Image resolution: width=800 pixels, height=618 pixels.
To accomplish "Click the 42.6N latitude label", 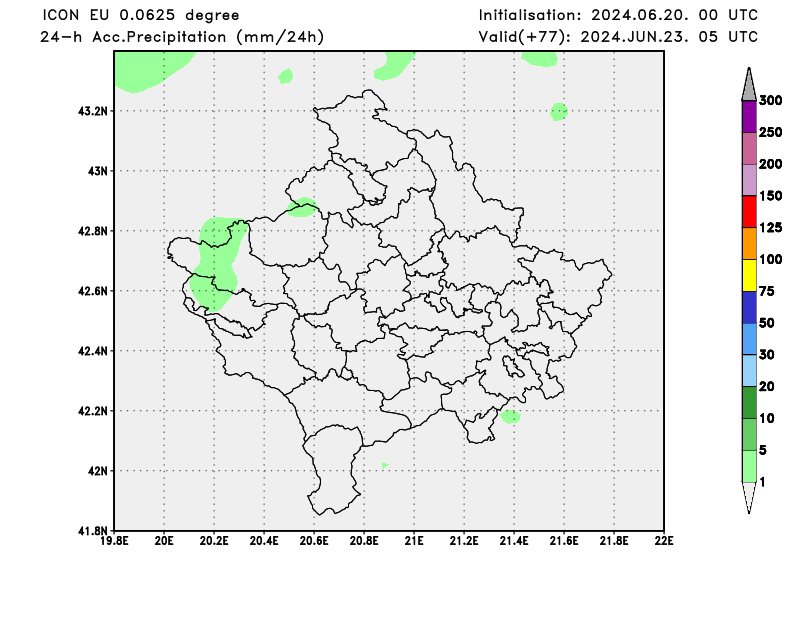I will coord(93,291).
